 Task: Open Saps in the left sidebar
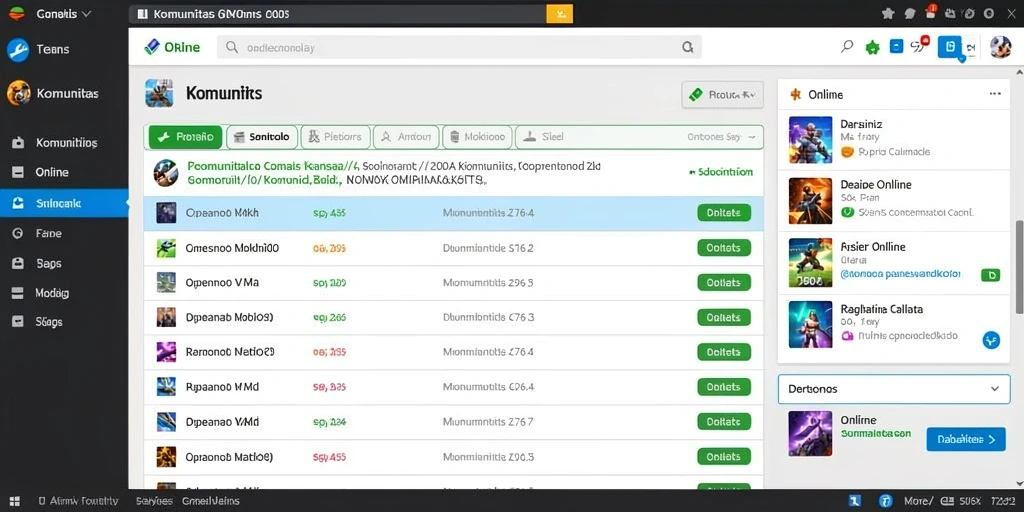pos(37,263)
